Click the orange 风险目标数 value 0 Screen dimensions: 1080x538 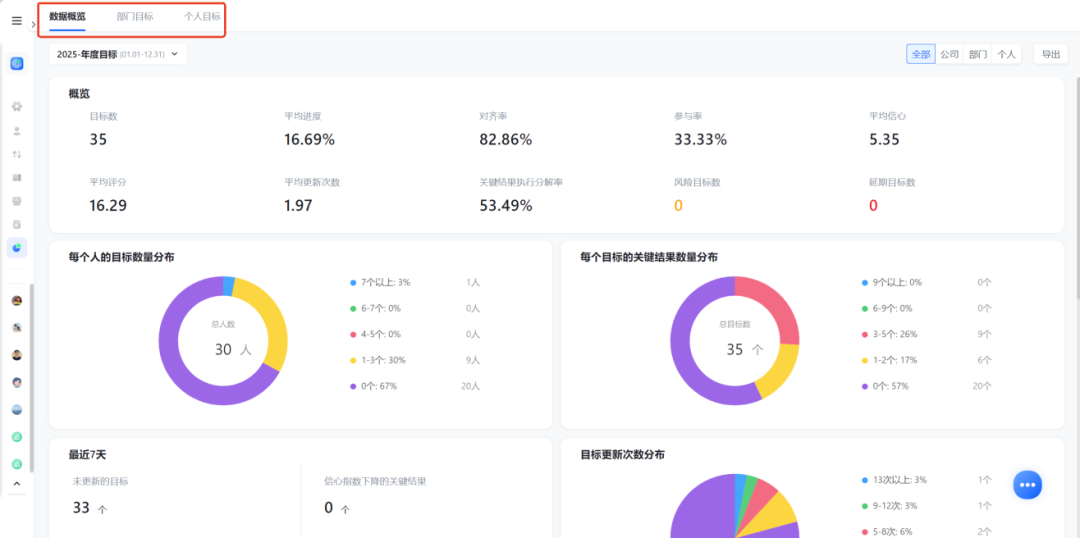click(678, 205)
